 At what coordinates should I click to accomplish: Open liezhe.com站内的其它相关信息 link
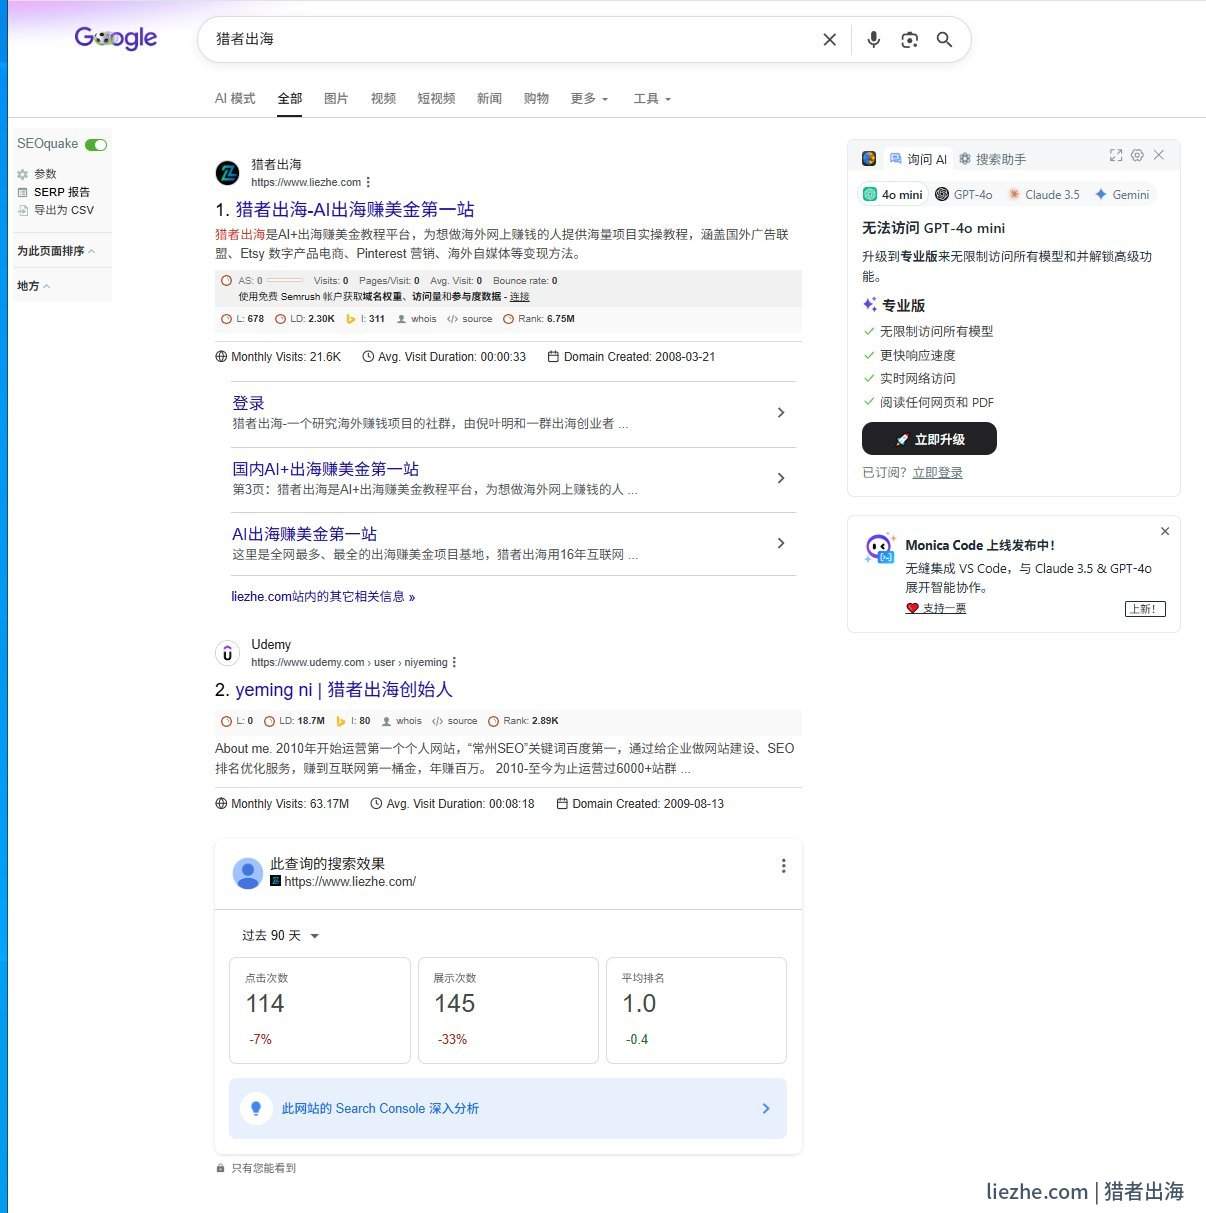pos(323,596)
